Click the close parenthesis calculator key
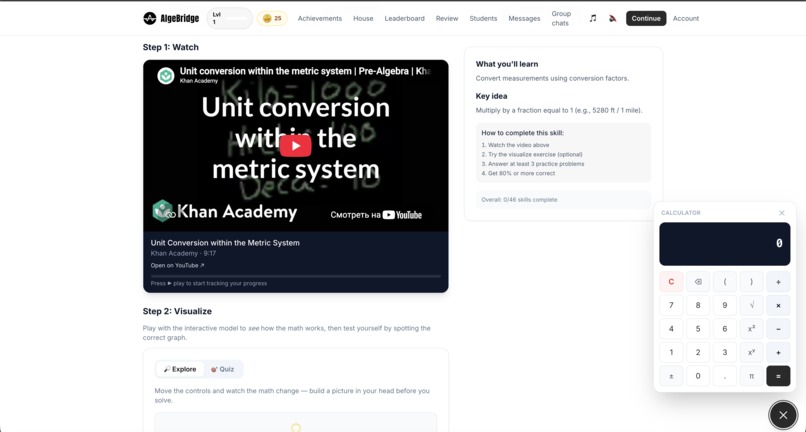 click(x=752, y=282)
